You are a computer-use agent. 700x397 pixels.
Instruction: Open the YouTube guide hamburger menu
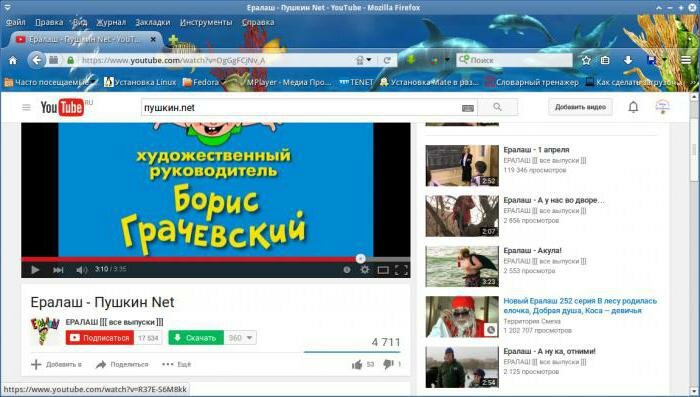[26, 107]
